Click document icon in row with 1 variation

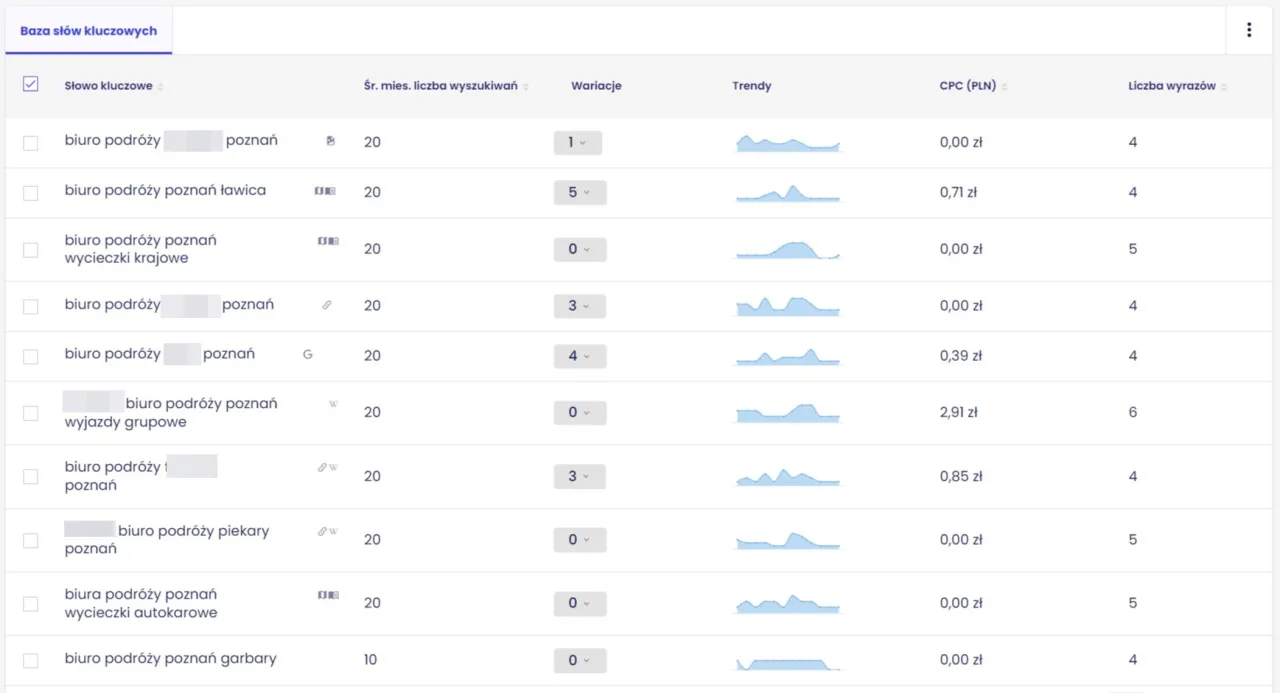coord(331,141)
